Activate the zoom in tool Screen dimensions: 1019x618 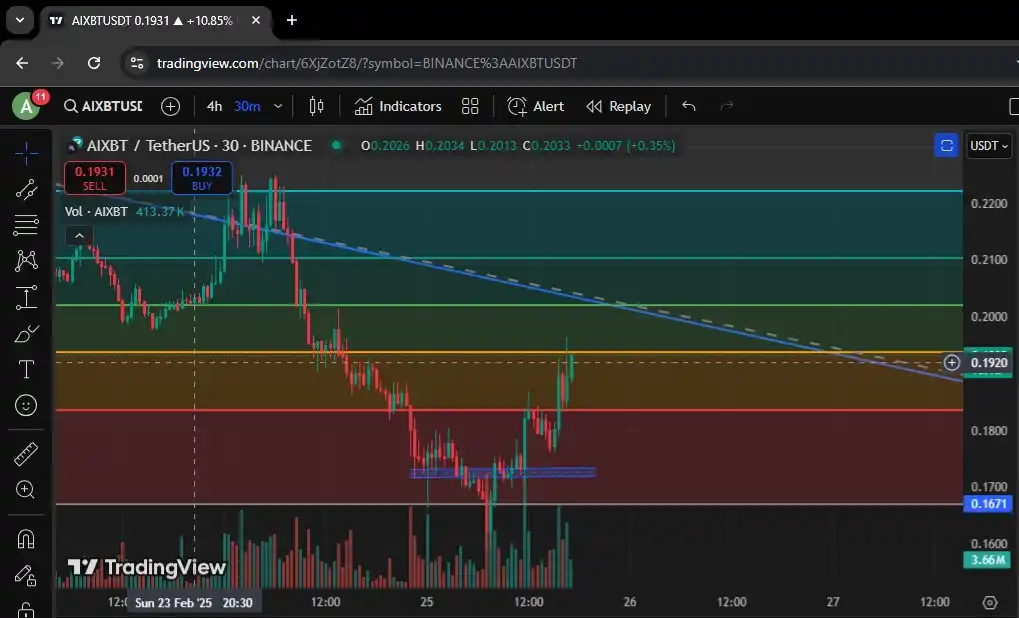click(x=26, y=489)
